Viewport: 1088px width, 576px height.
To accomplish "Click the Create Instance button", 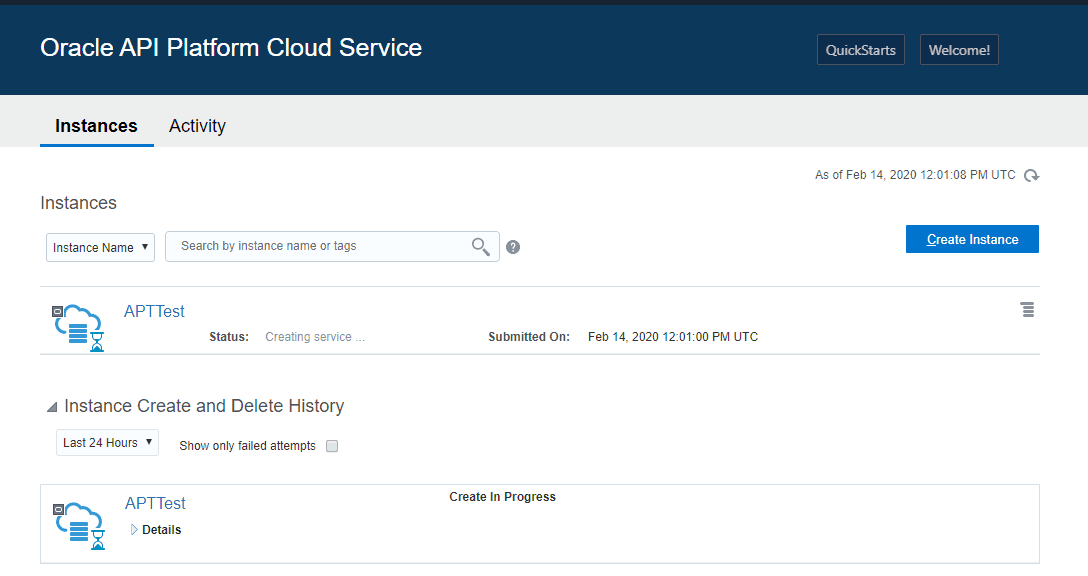I will (x=972, y=239).
